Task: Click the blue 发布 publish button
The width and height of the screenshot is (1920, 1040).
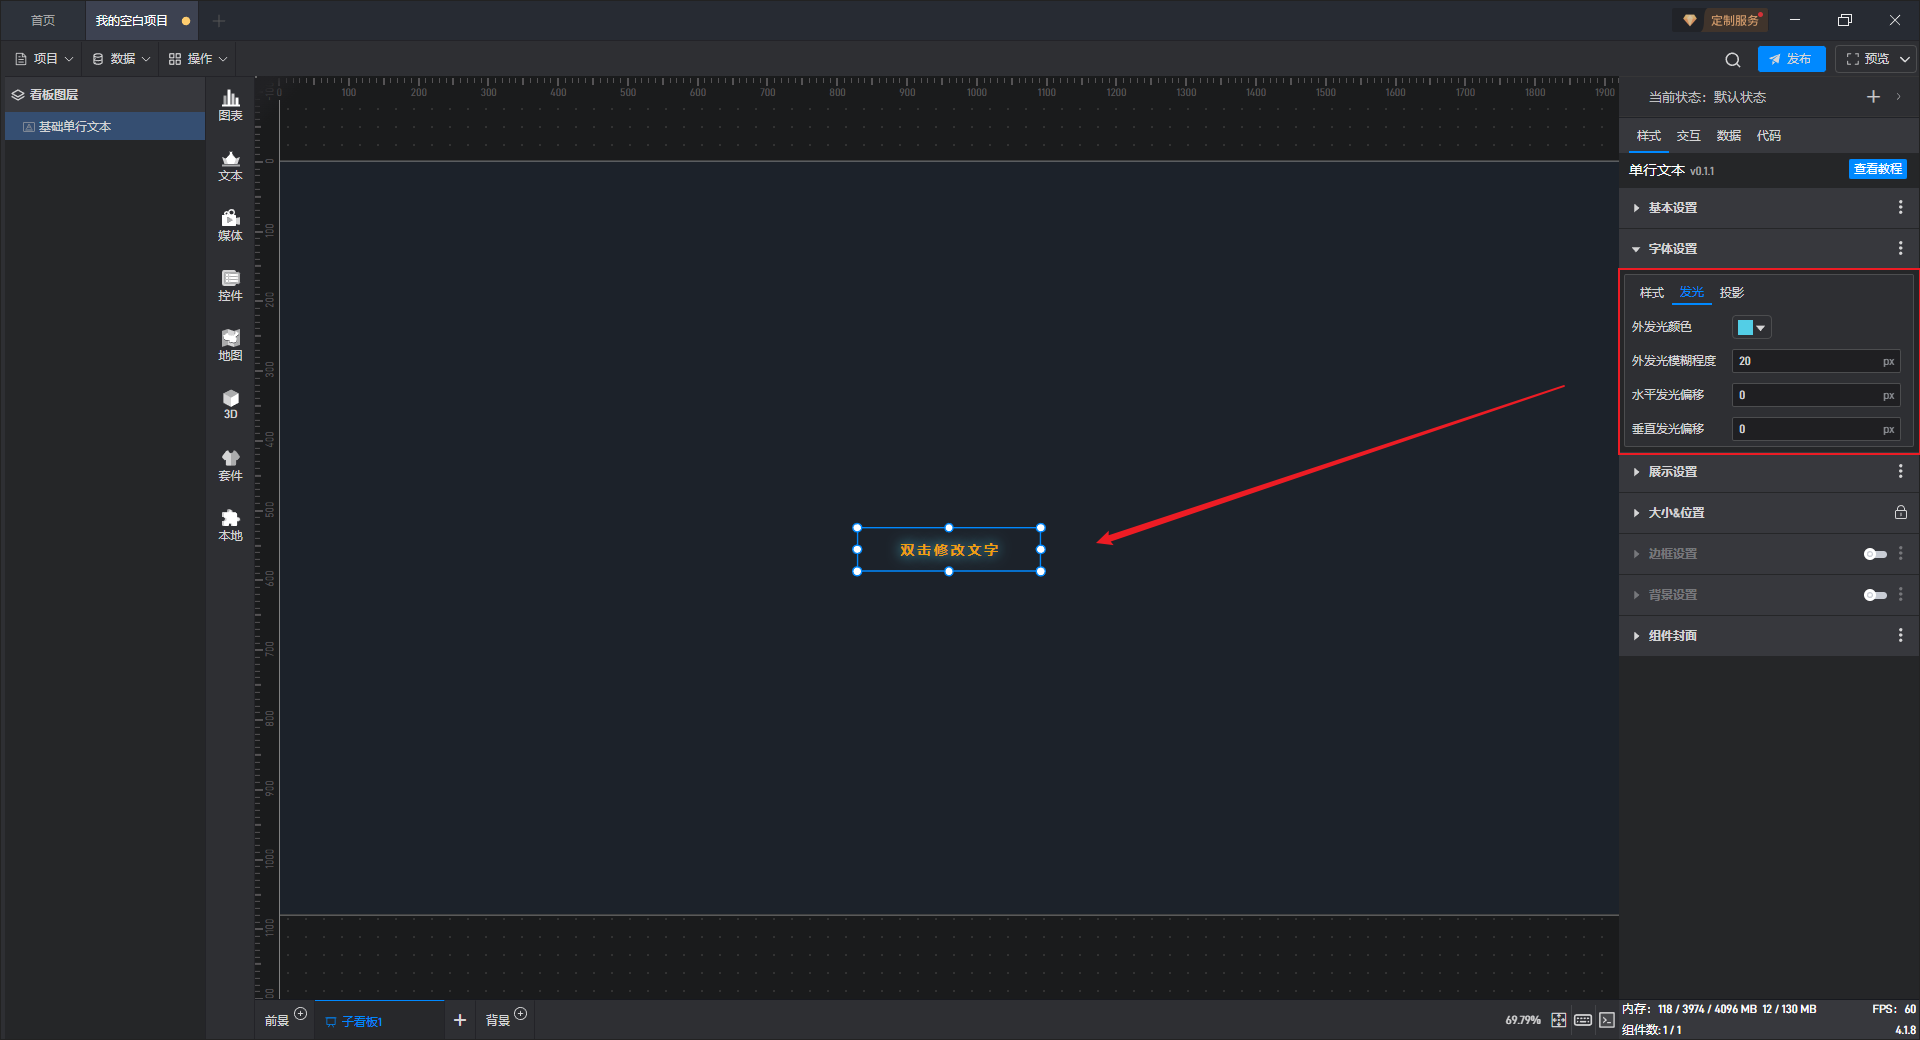Action: tap(1791, 59)
